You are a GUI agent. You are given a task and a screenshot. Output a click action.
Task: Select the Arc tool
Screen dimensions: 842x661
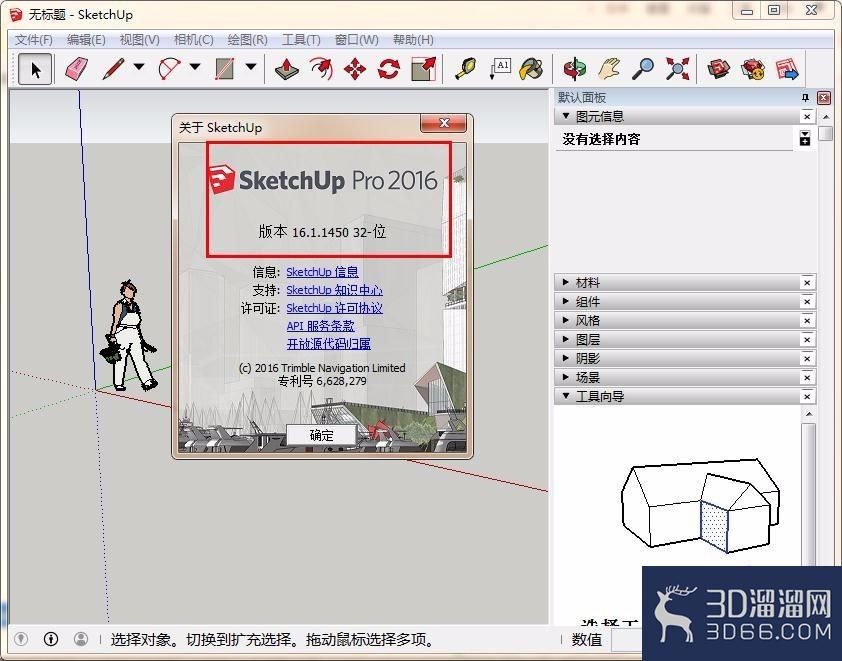click(x=169, y=69)
